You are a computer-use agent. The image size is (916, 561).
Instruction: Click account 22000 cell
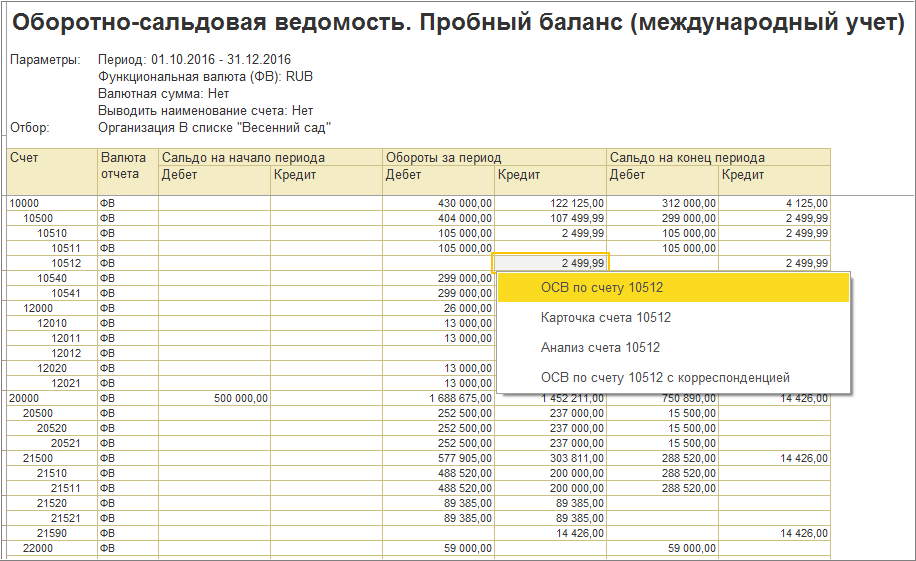[x=52, y=548]
